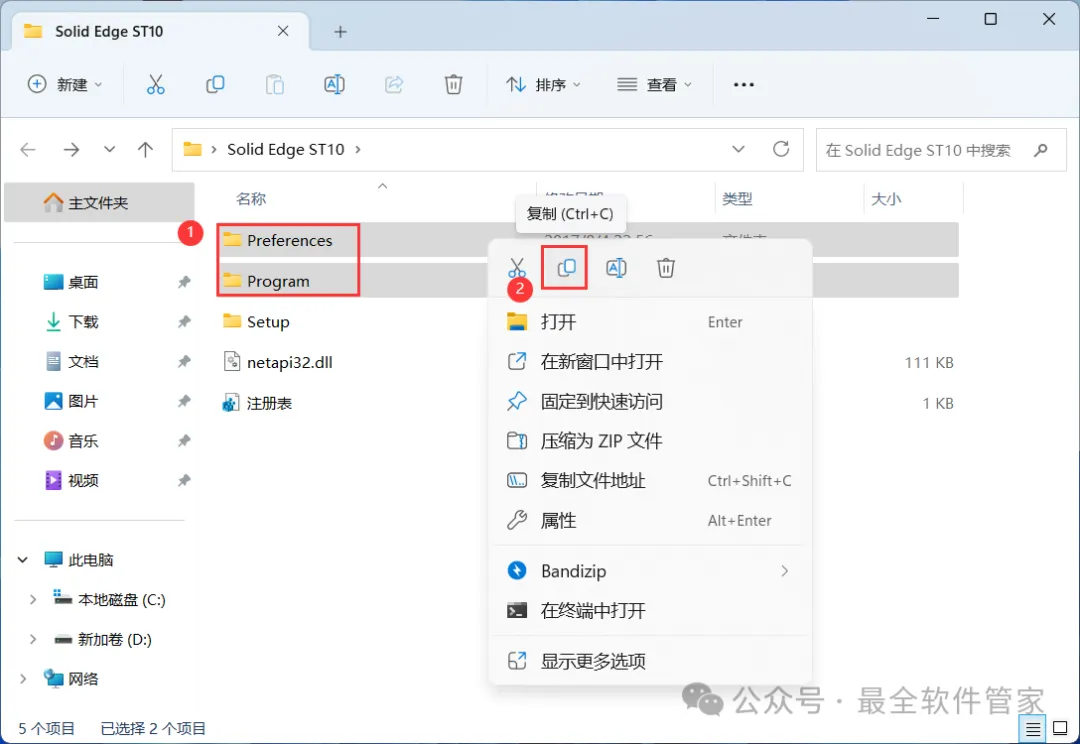The width and height of the screenshot is (1080, 744).
Task: Click the toolbar Rename icon
Action: click(x=334, y=85)
